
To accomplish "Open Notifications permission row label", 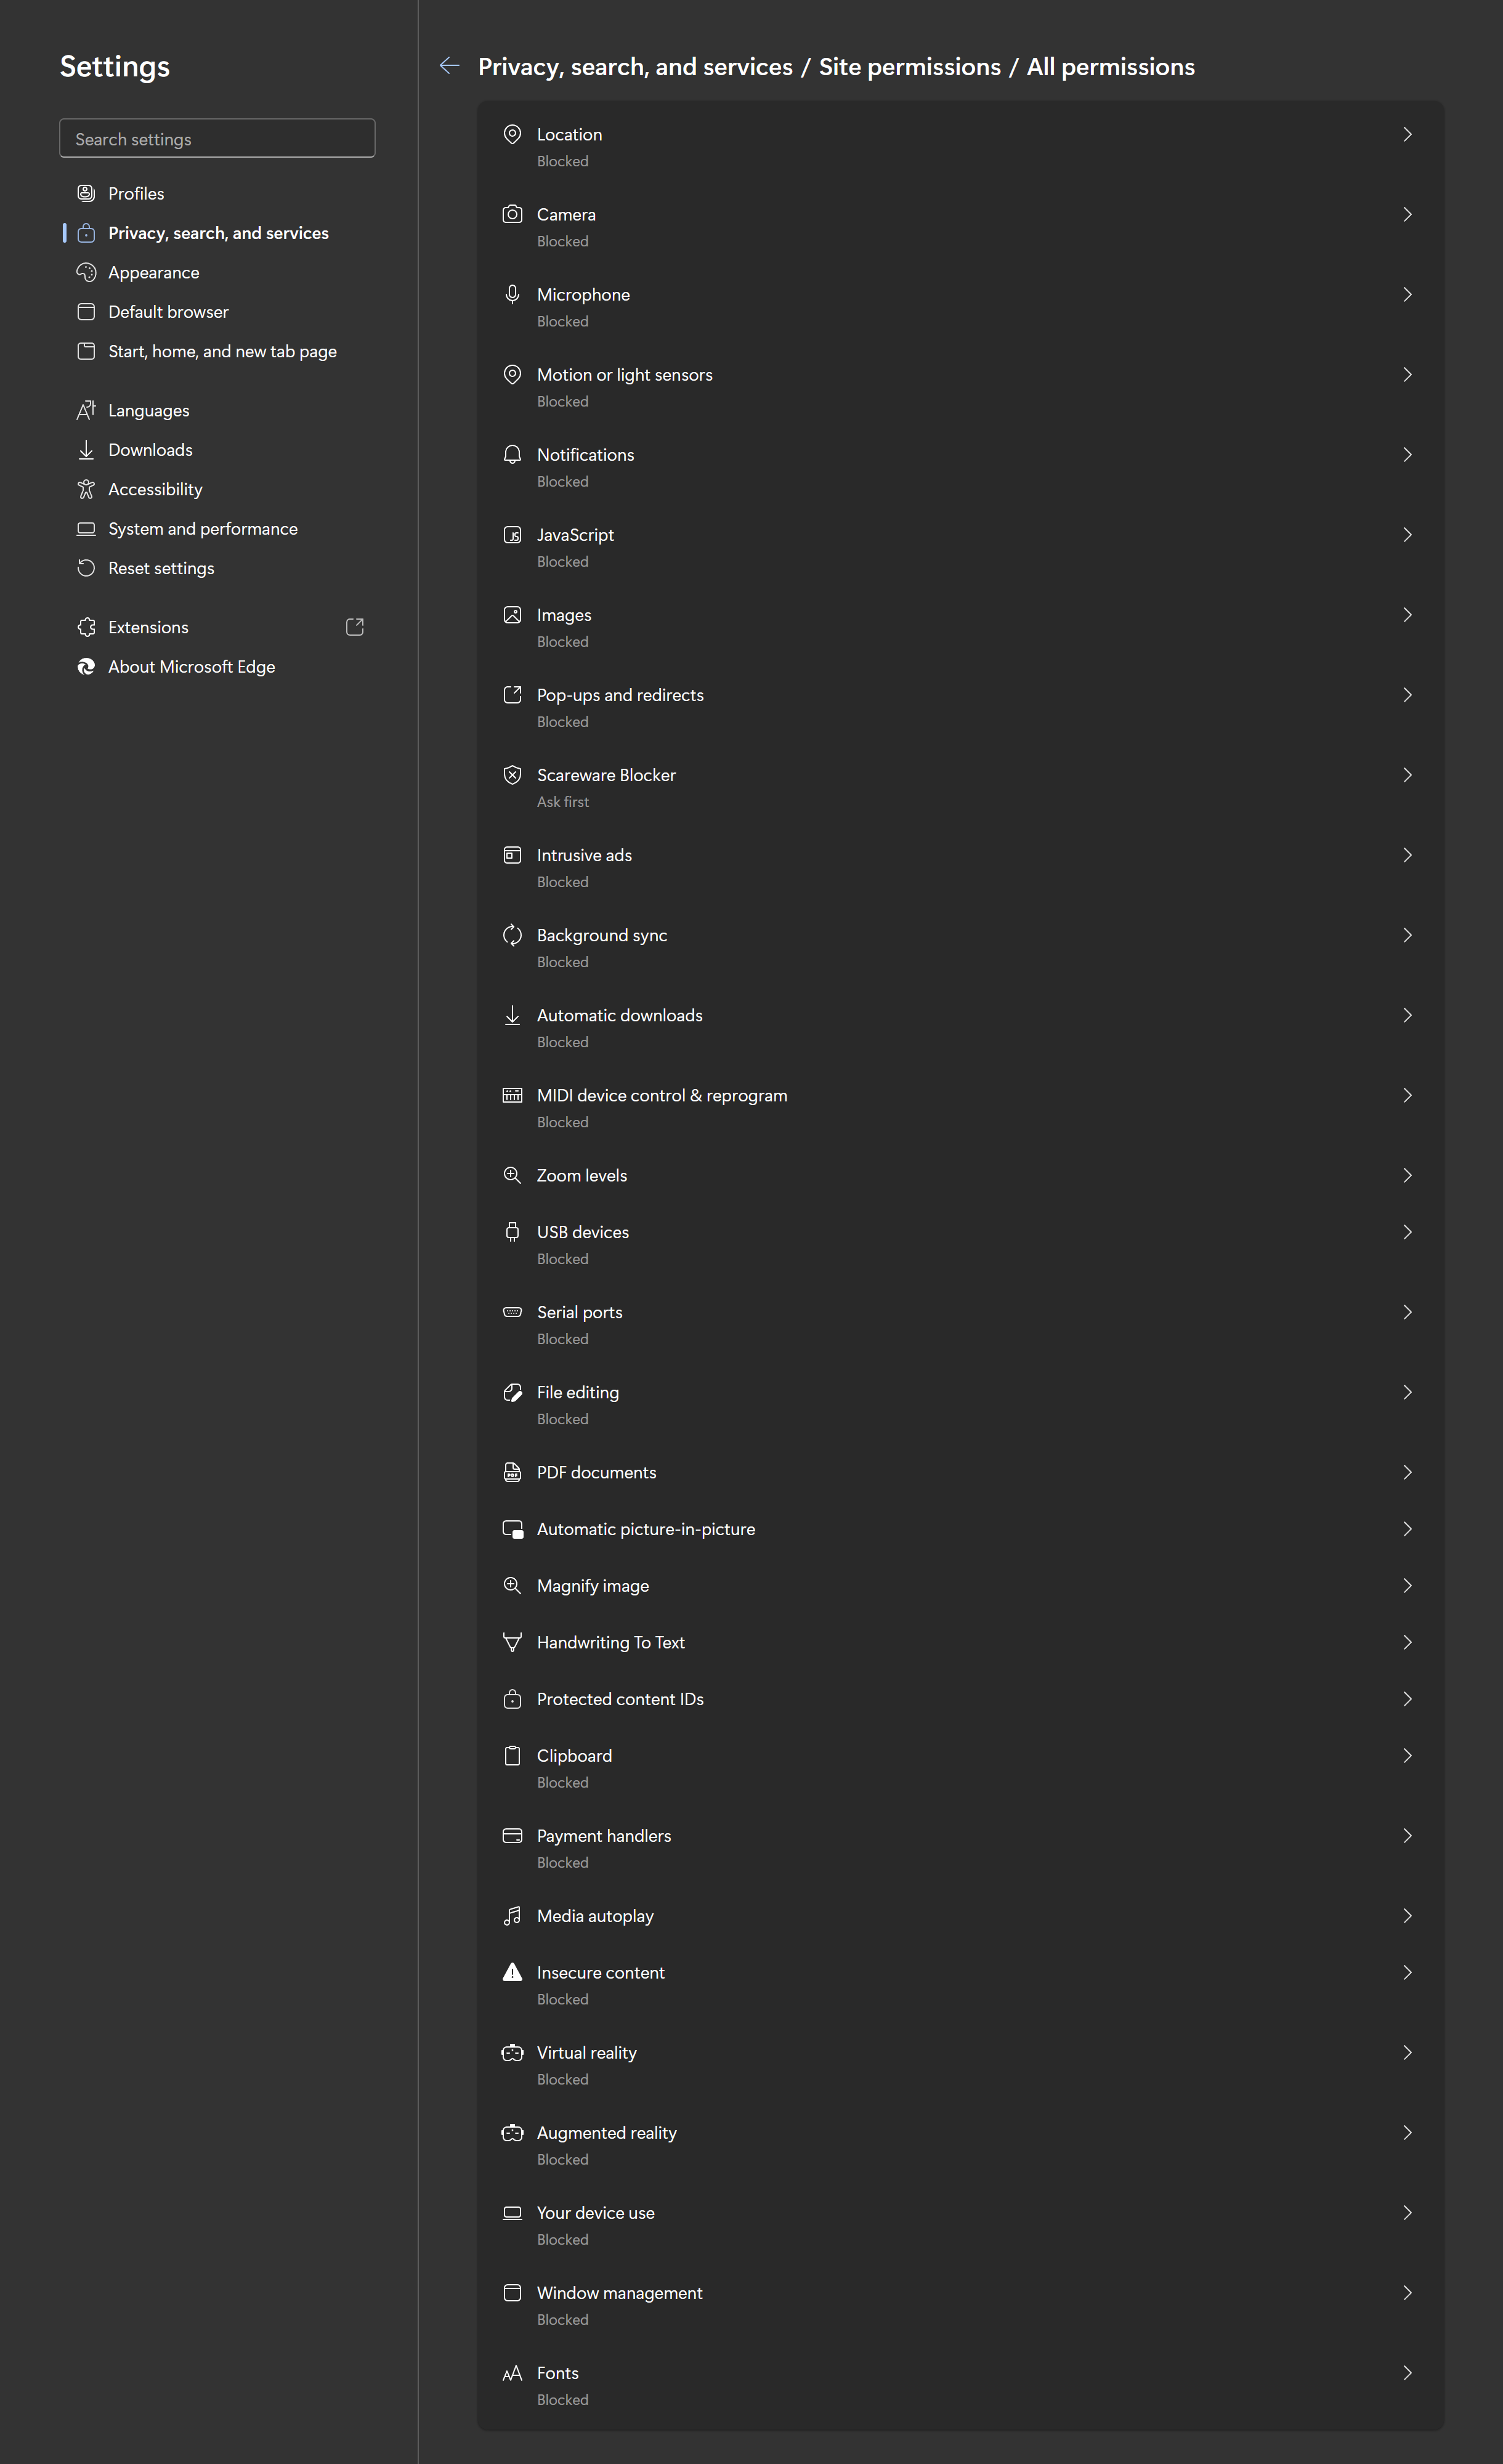I will click(585, 454).
